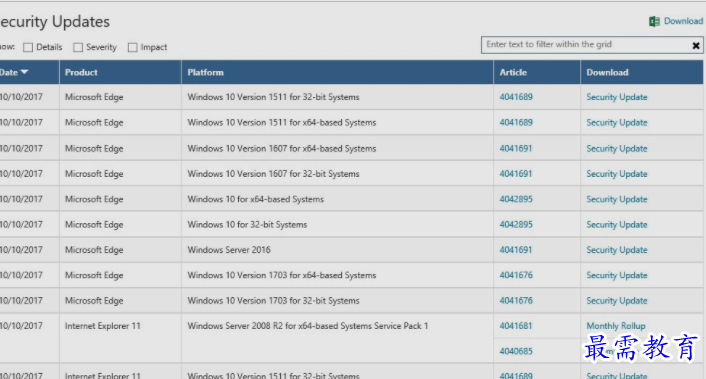Screen dimensions: 706x379
Task: Check the Impact checkbox
Action: point(132,47)
